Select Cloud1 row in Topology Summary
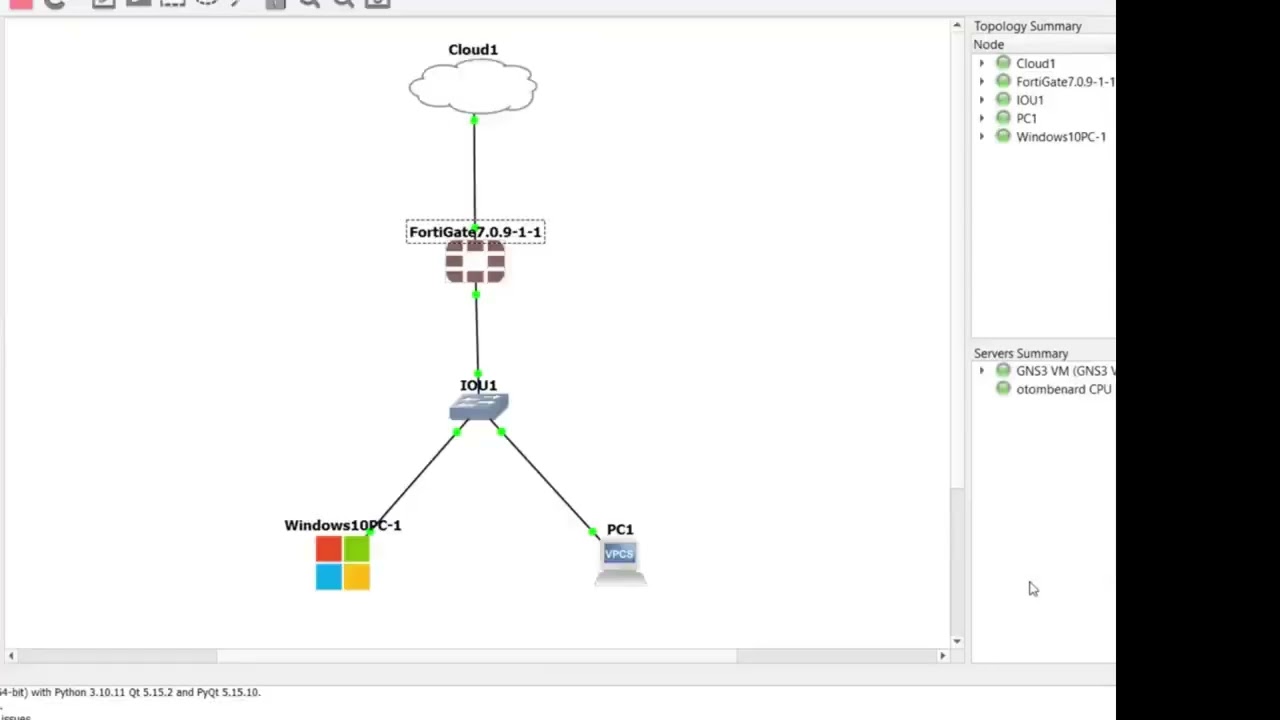This screenshot has width=1280, height=720. pyautogui.click(x=1044, y=63)
